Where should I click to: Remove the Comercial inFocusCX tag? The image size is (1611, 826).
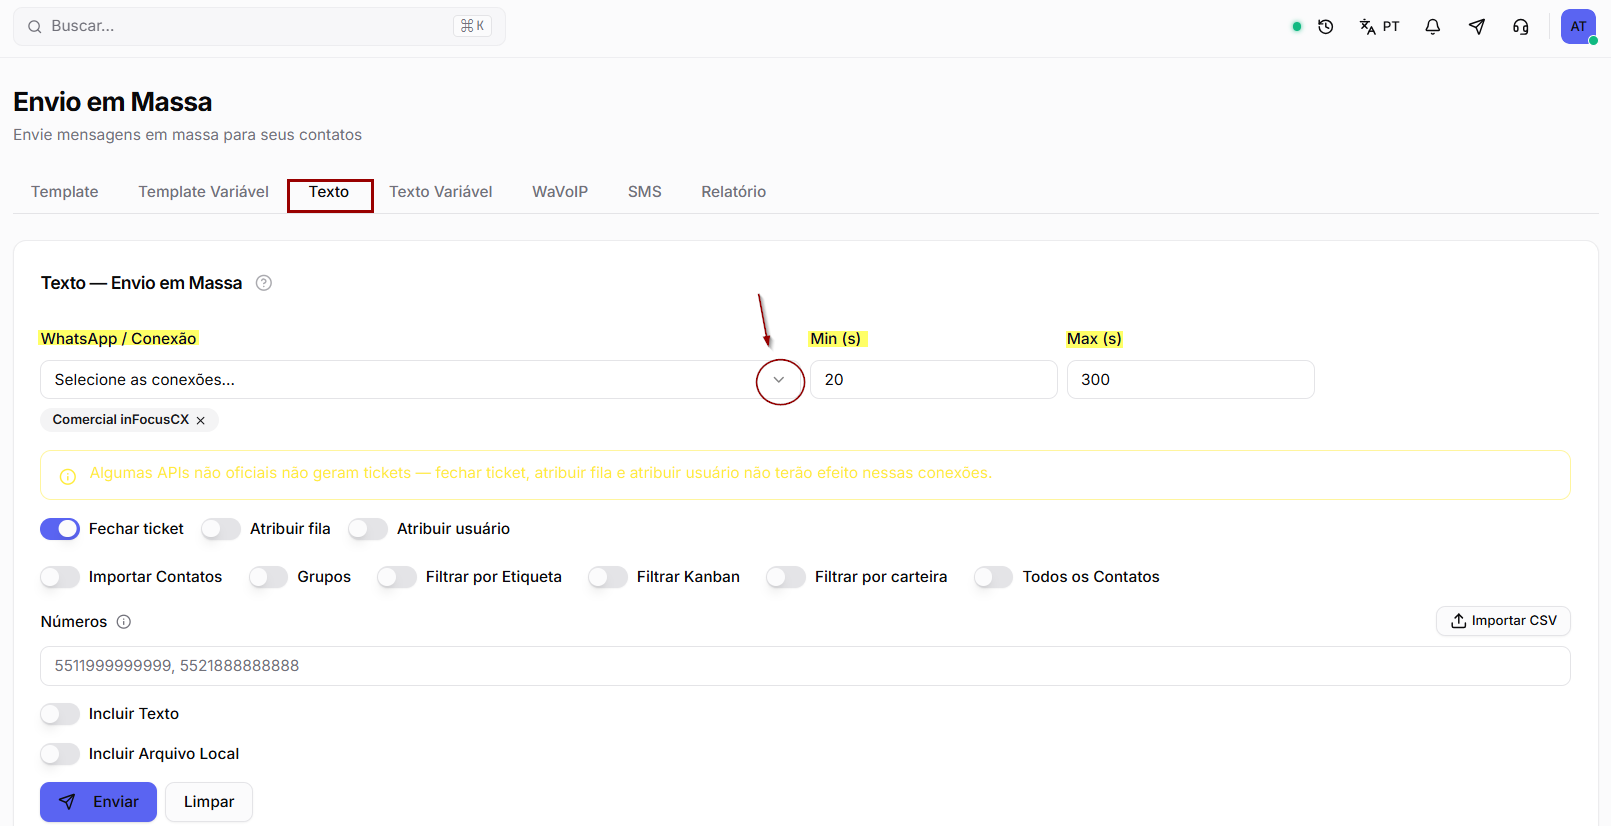click(201, 421)
